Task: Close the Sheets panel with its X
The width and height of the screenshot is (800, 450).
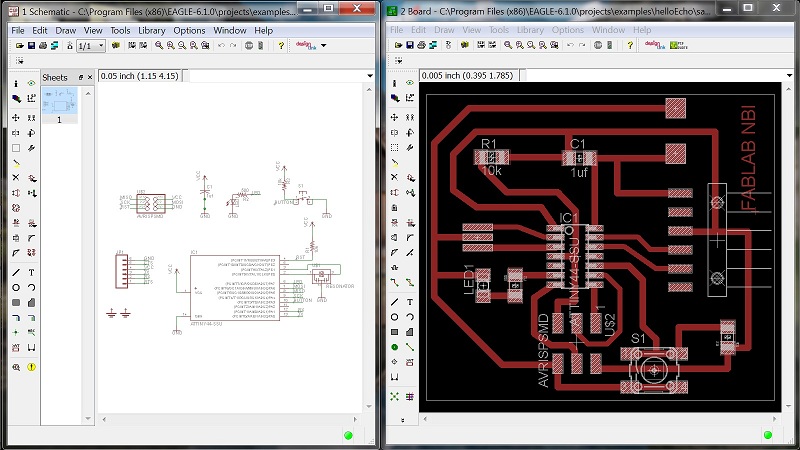Action: pyautogui.click(x=89, y=77)
